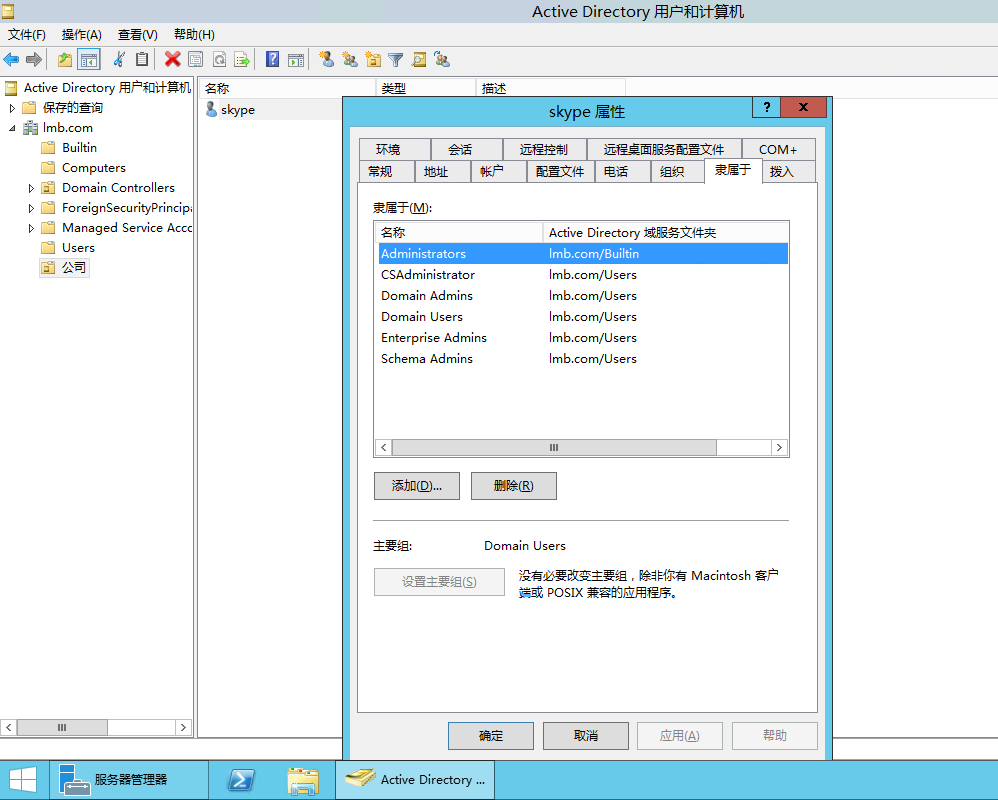998x800 pixels.
Task: Click Add to group toolbar icon
Action: (442, 60)
